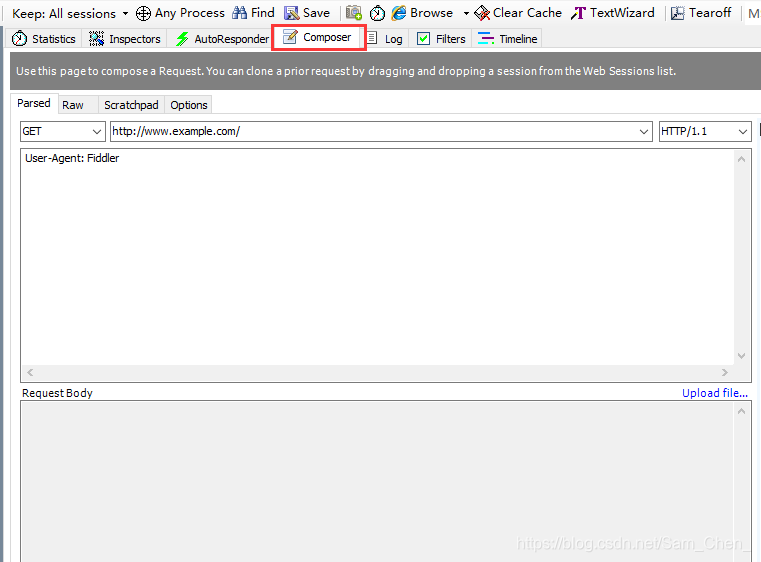Screen dimensions: 761x562
Task: Click the camera screenshot toolbar icon
Action: [354, 13]
